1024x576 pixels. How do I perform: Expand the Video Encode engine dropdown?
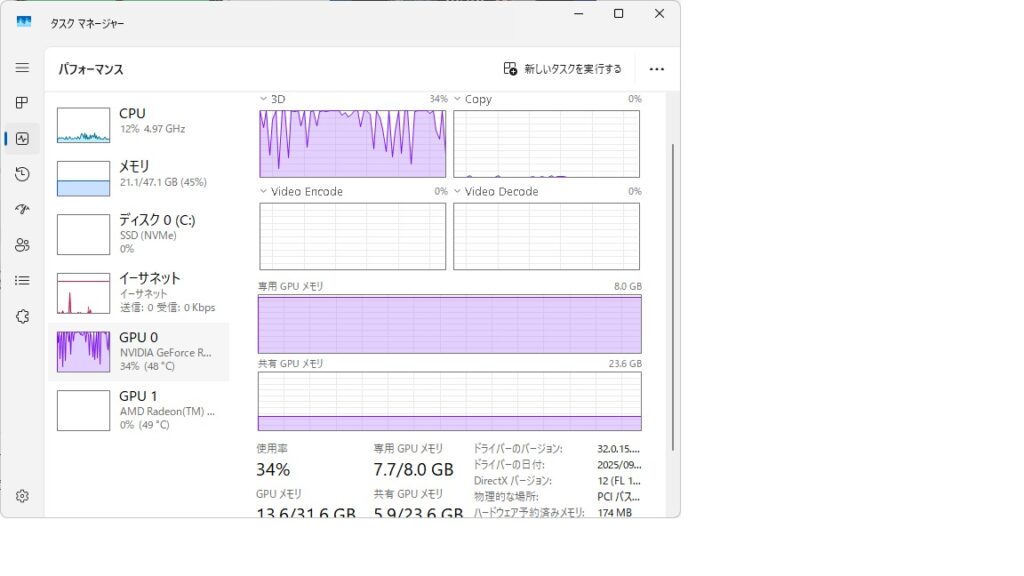[264, 191]
